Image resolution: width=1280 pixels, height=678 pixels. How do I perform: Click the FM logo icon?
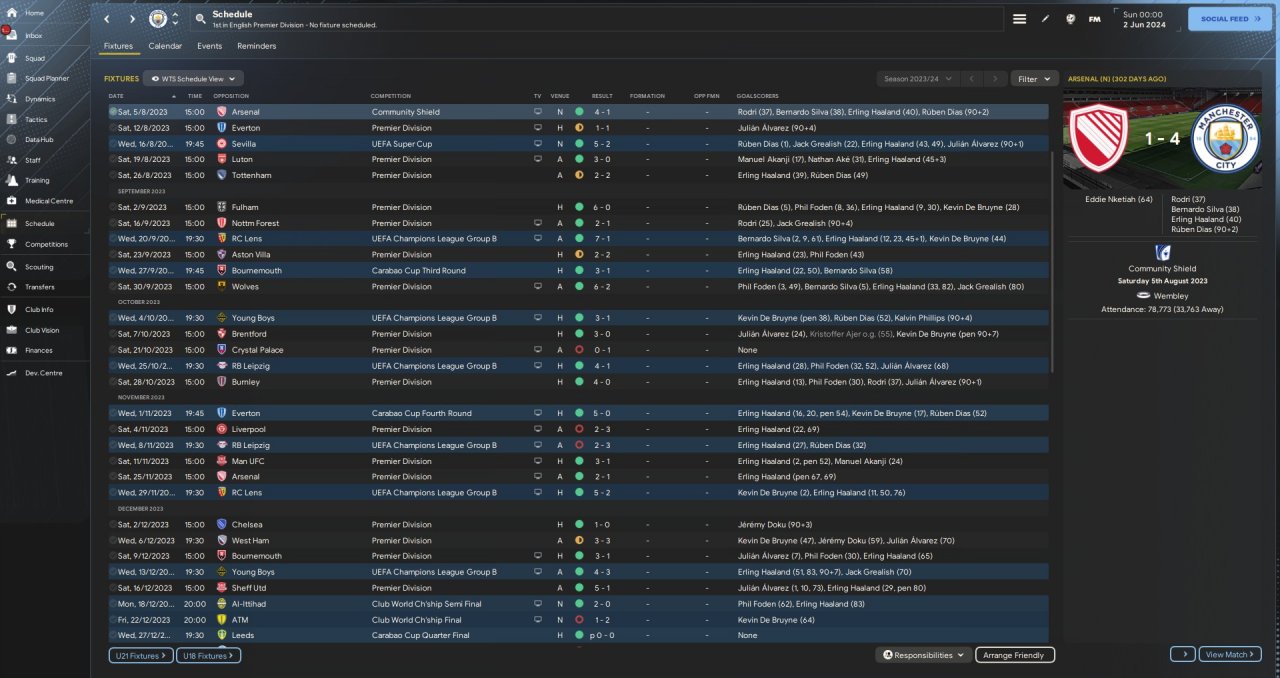coord(1094,19)
